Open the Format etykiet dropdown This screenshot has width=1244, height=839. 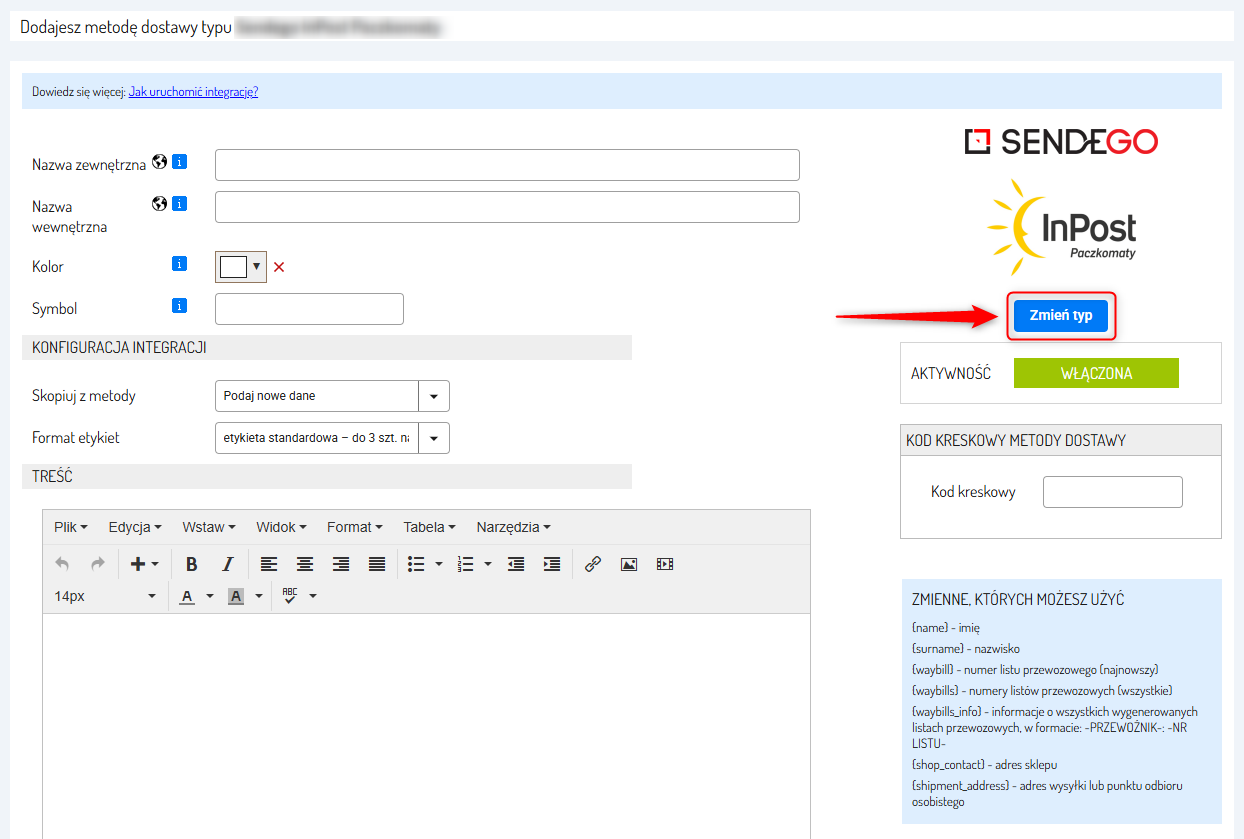[433, 438]
